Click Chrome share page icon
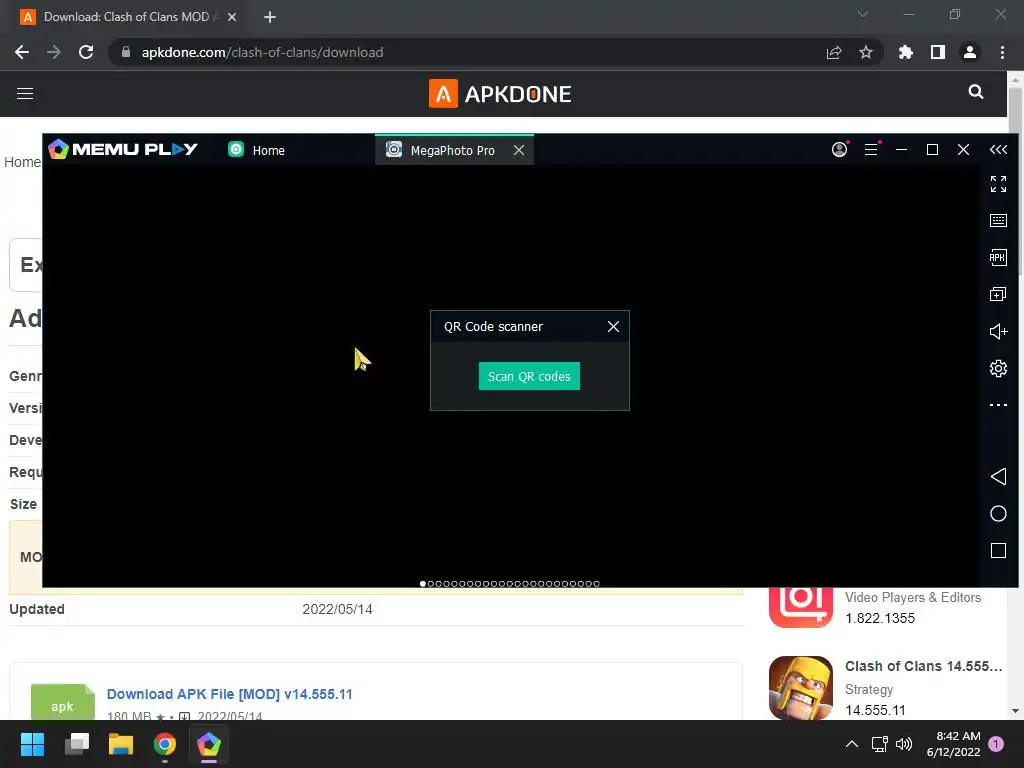Image resolution: width=1024 pixels, height=768 pixels. tap(834, 52)
